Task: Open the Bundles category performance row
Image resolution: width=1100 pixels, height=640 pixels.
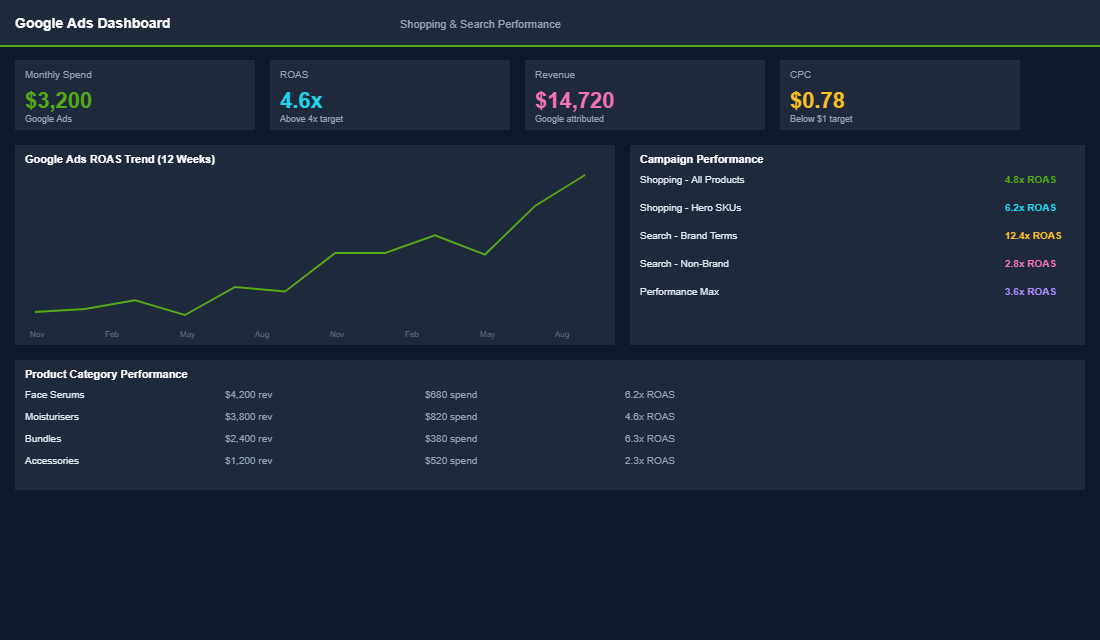Action: (44, 438)
